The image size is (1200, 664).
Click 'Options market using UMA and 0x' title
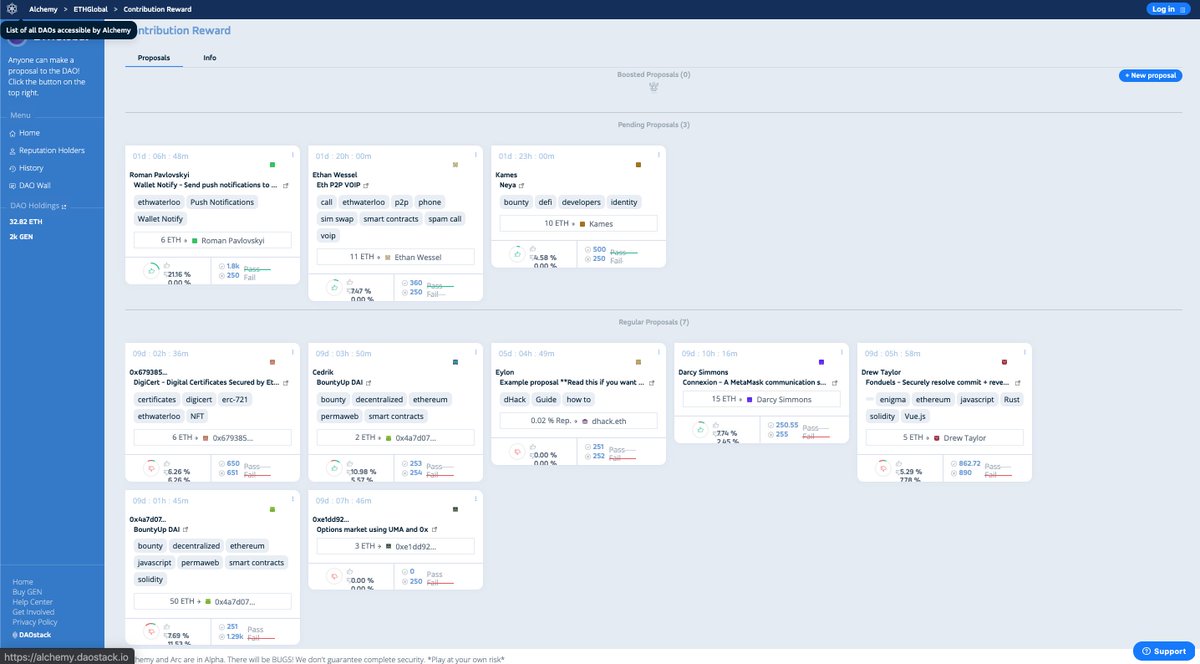372,530
